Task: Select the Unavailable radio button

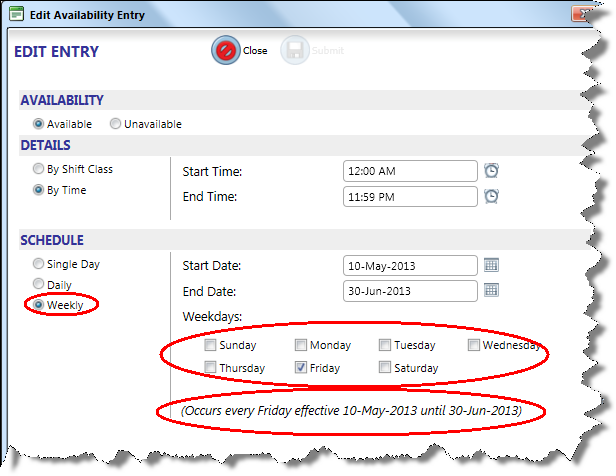Action: (116, 124)
